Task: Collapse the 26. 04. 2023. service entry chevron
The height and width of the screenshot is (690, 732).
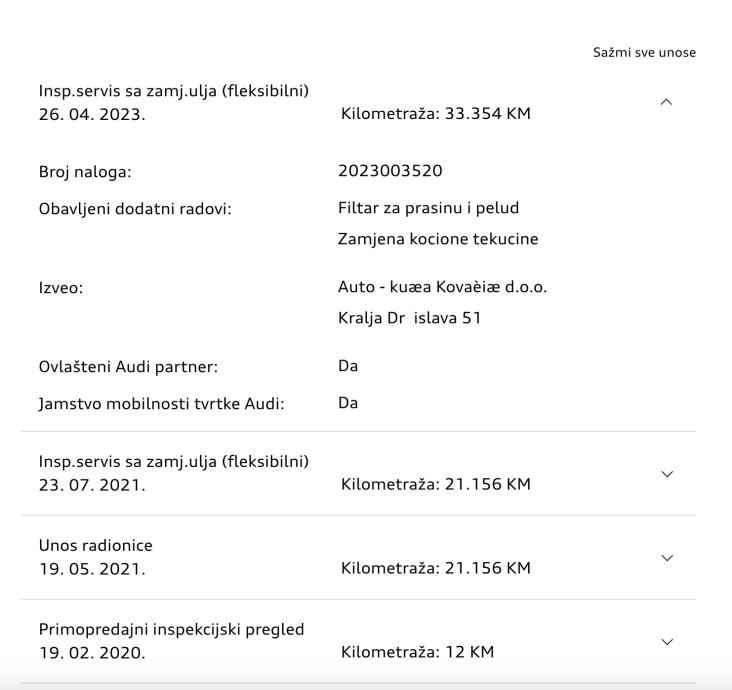Action: point(668,103)
